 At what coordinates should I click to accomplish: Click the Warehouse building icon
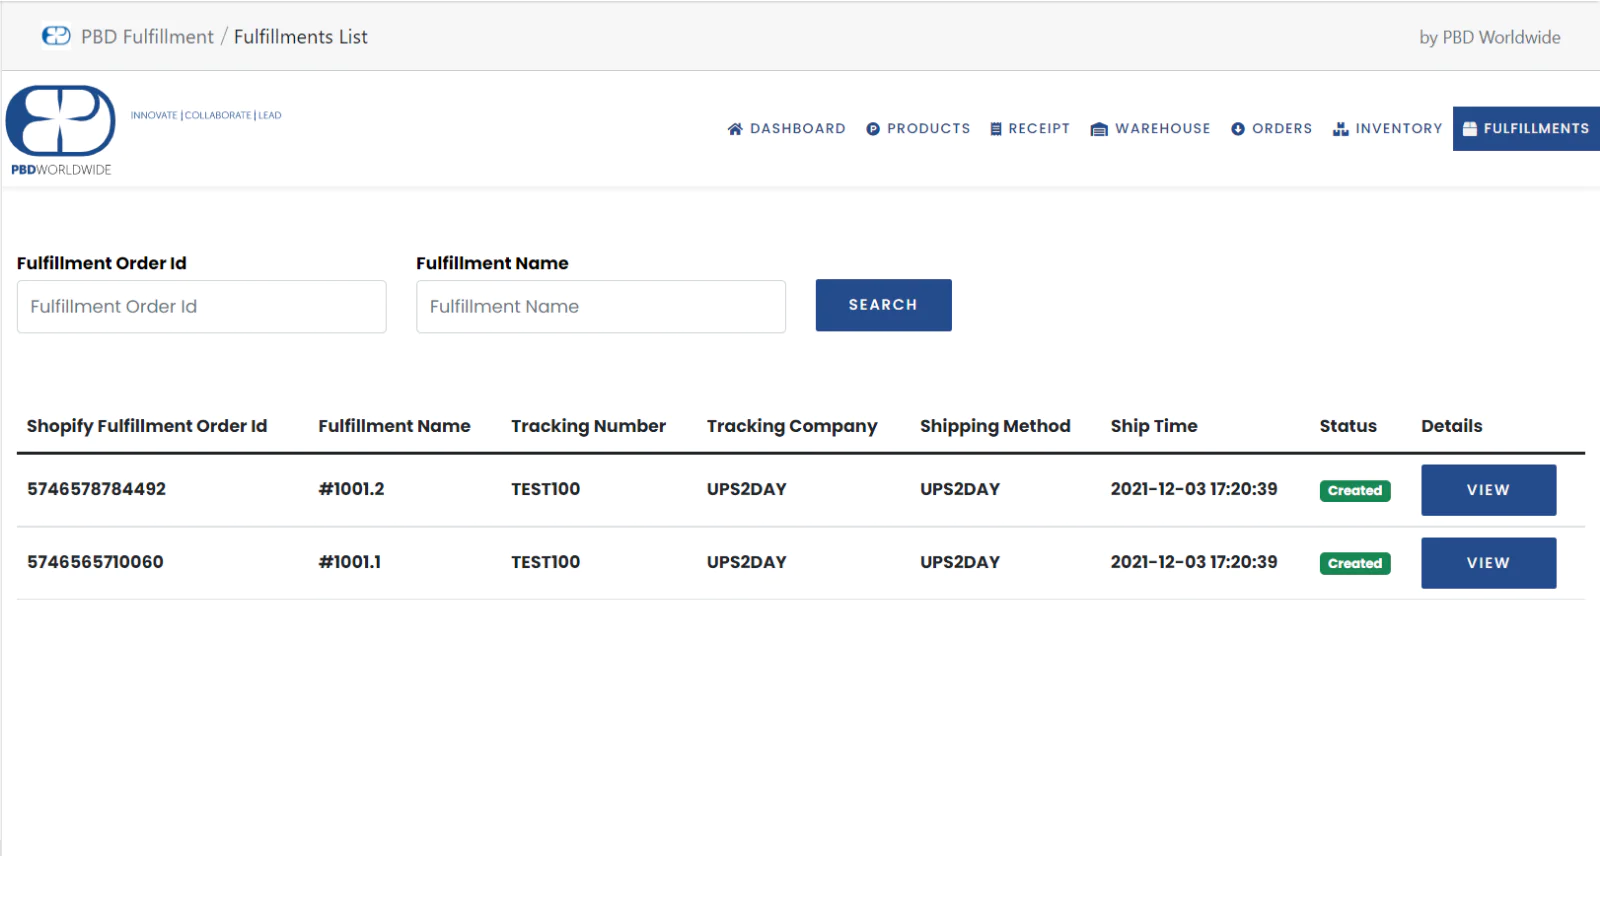pyautogui.click(x=1099, y=129)
